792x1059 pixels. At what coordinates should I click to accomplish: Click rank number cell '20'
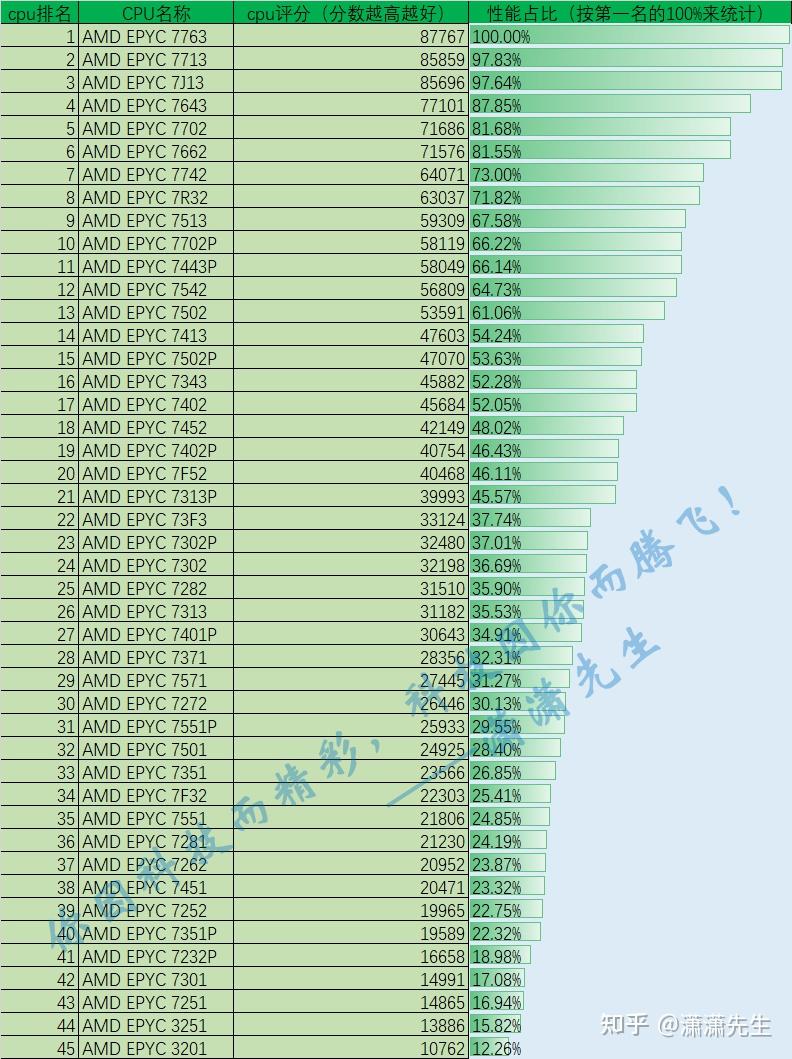[x=39, y=472]
